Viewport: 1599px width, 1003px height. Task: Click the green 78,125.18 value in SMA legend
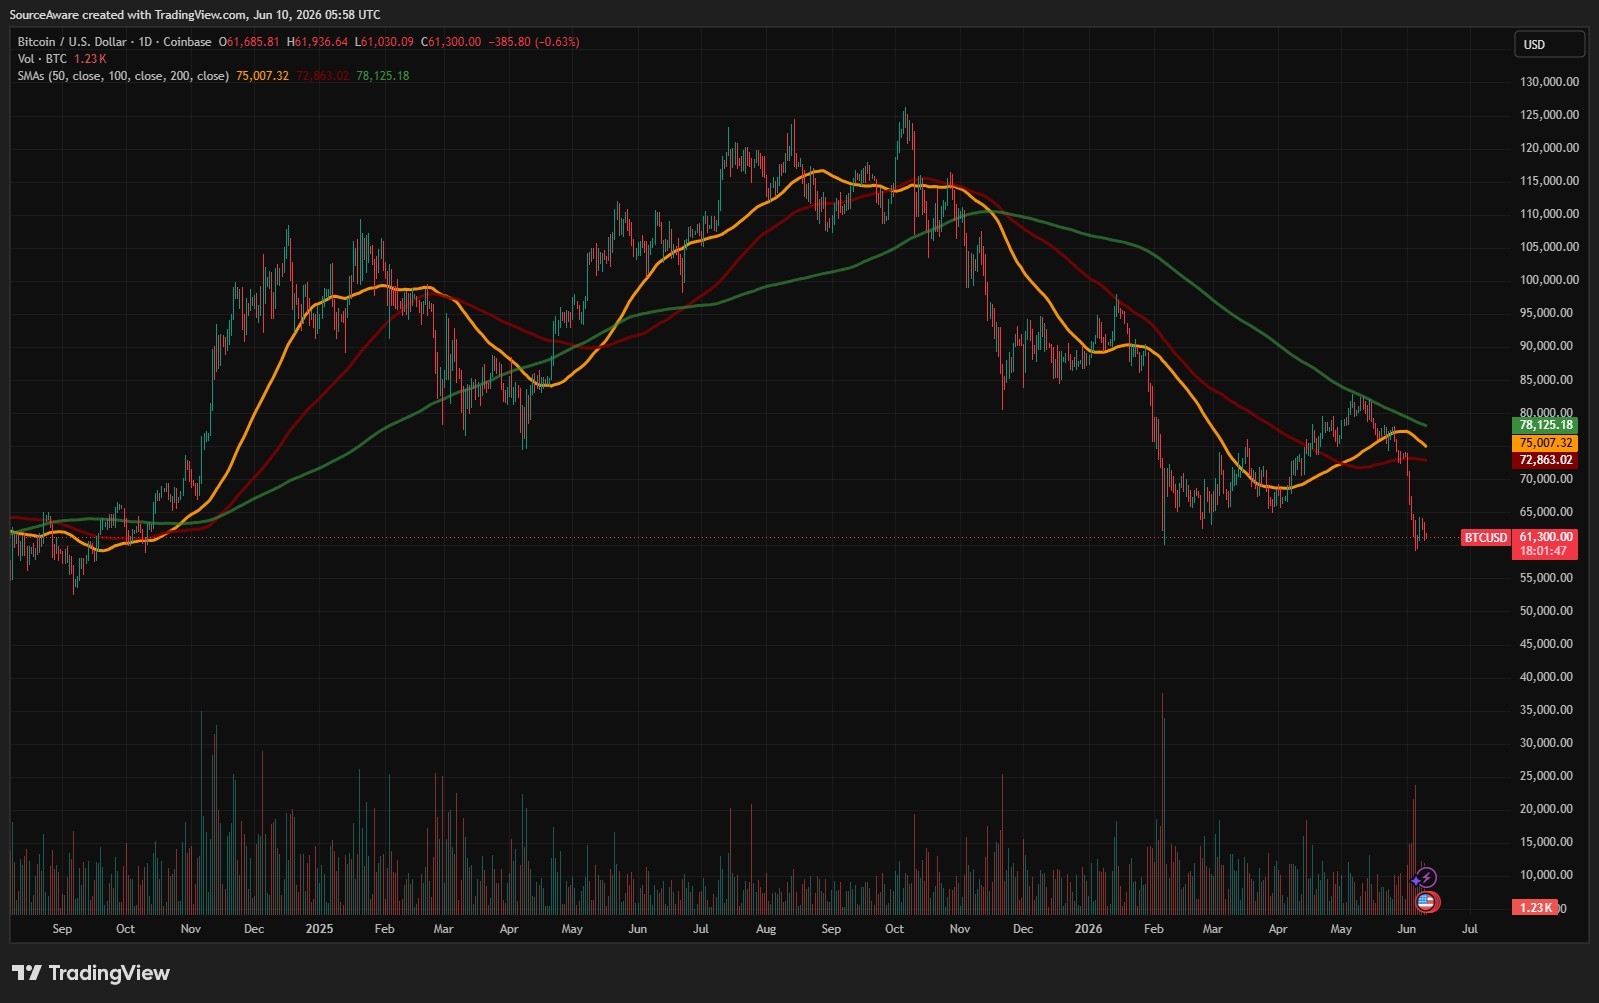[x=382, y=76]
